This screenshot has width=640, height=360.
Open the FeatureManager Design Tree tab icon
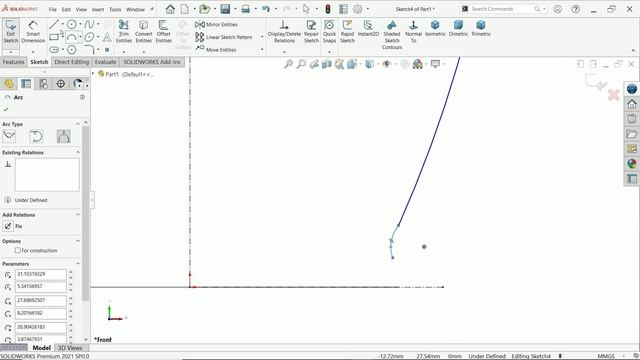(x=9, y=84)
